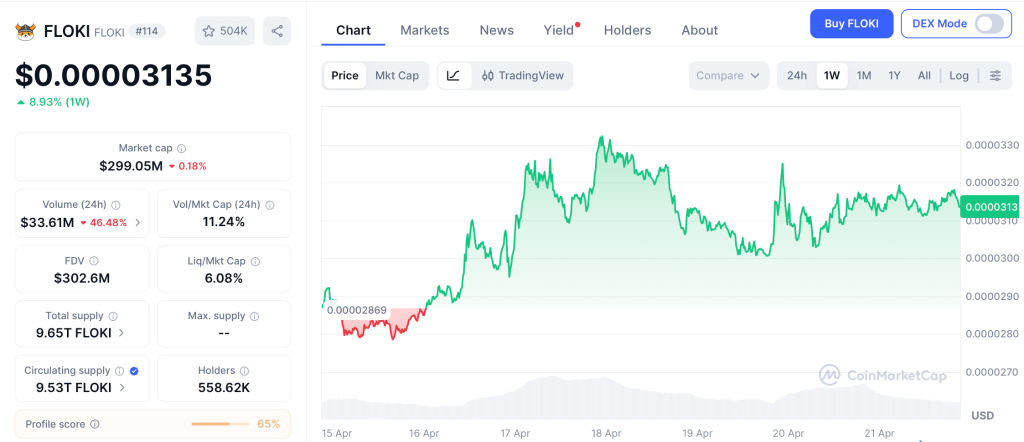Click the share icon next to watchlist

[x=277, y=31]
